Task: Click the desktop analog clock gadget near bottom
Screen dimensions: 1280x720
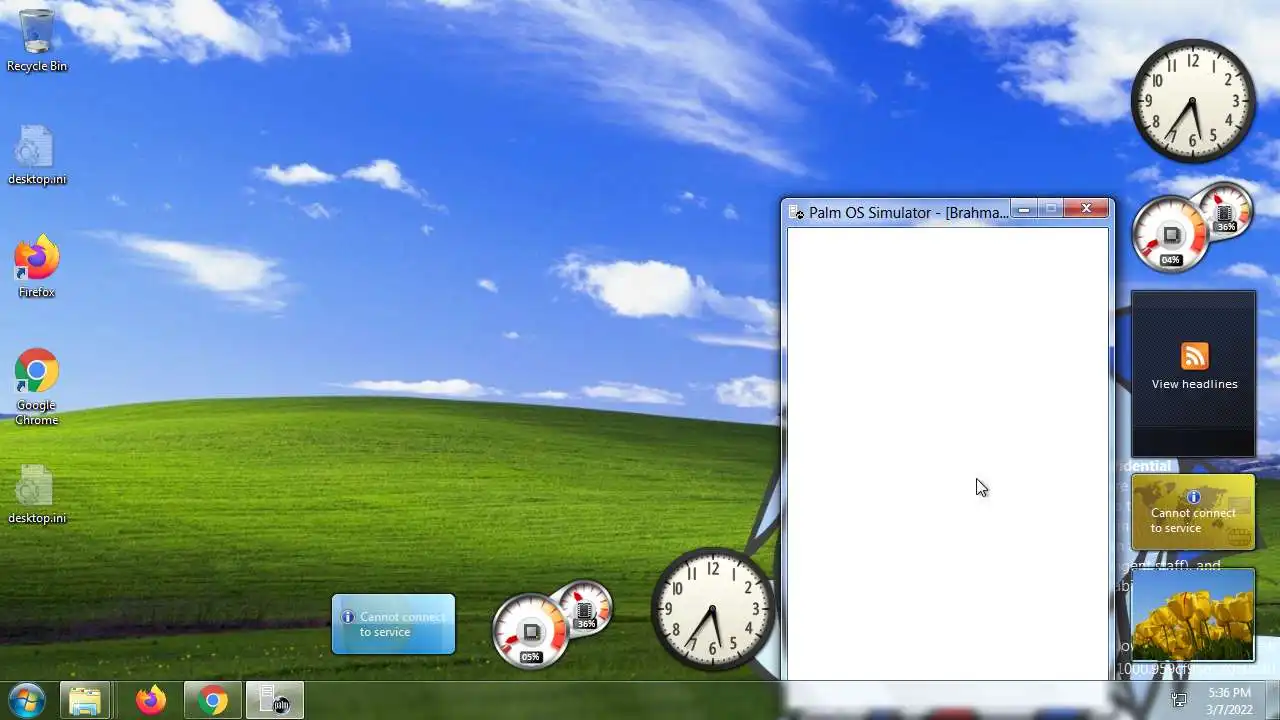Action: click(713, 609)
